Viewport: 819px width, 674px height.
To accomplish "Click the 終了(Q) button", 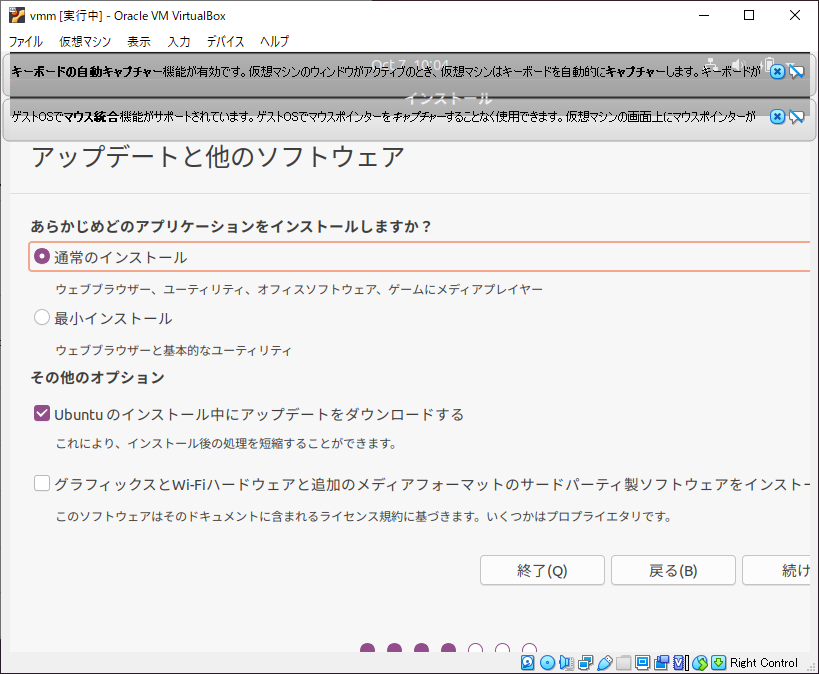I will click(x=542, y=570).
